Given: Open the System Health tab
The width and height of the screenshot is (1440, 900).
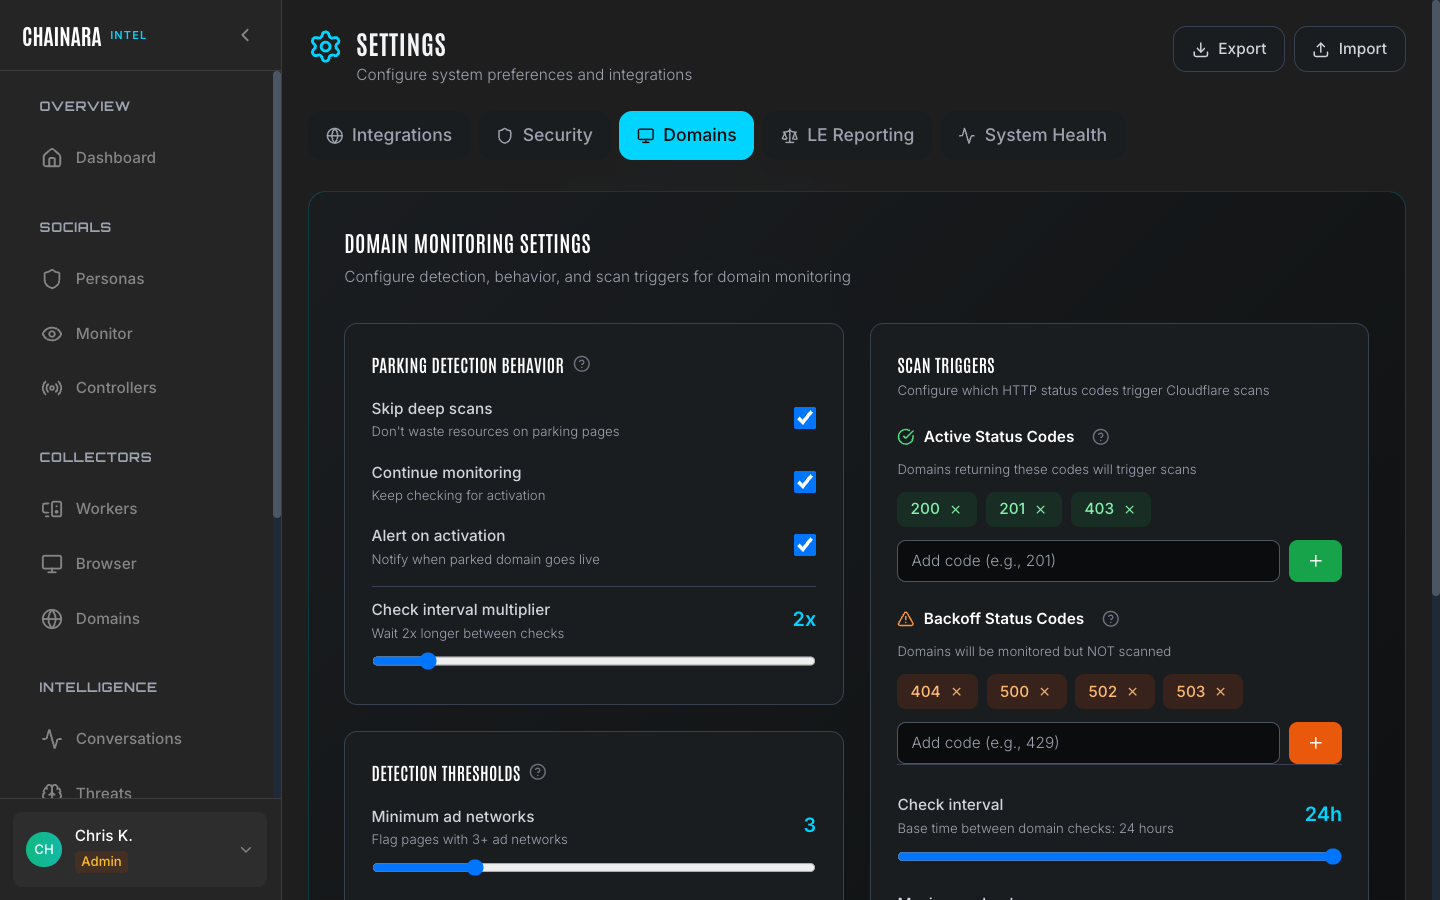Looking at the screenshot, I should [x=1033, y=135].
